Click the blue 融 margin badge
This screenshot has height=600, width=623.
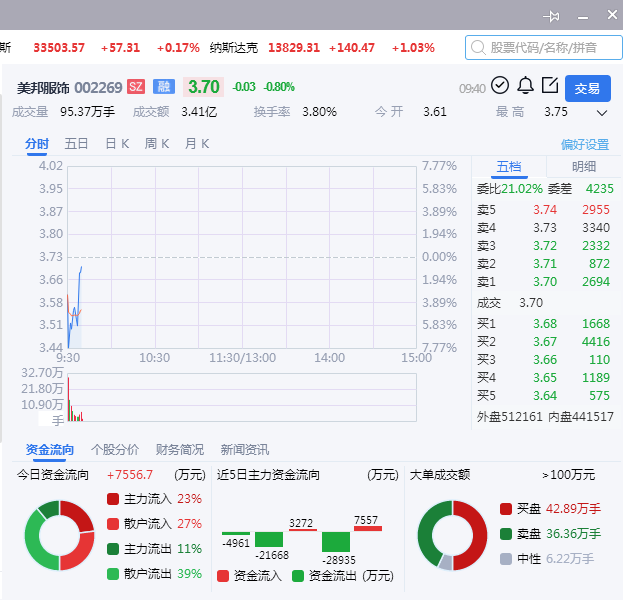tap(164, 87)
